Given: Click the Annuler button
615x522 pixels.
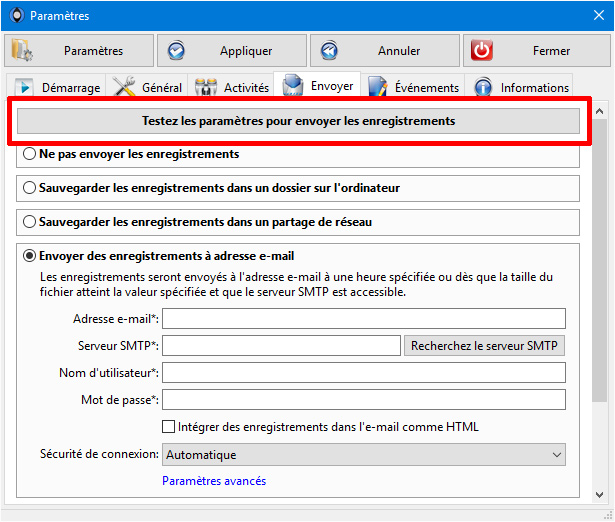Looking at the screenshot, I should 385,51.
